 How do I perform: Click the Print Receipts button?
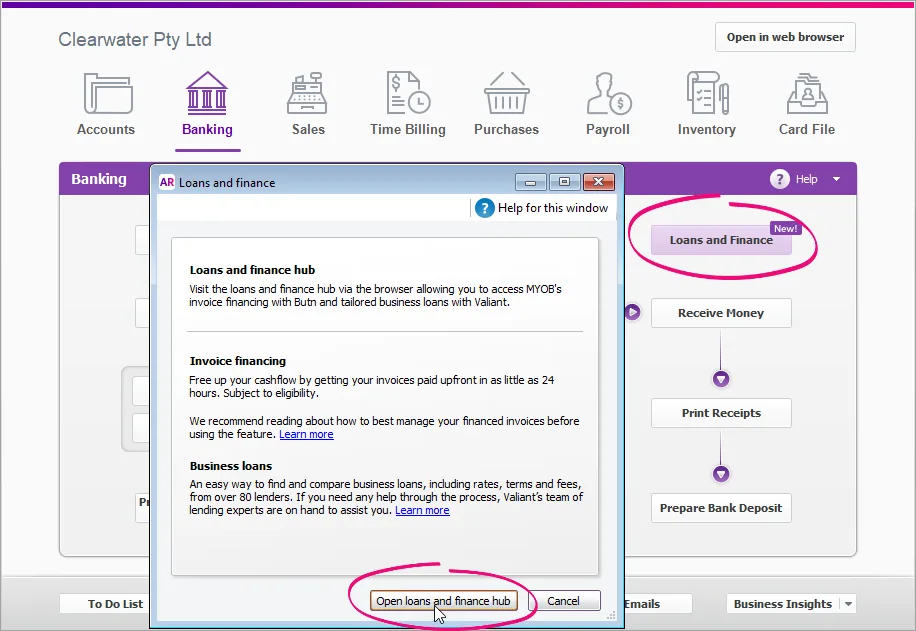click(x=721, y=413)
